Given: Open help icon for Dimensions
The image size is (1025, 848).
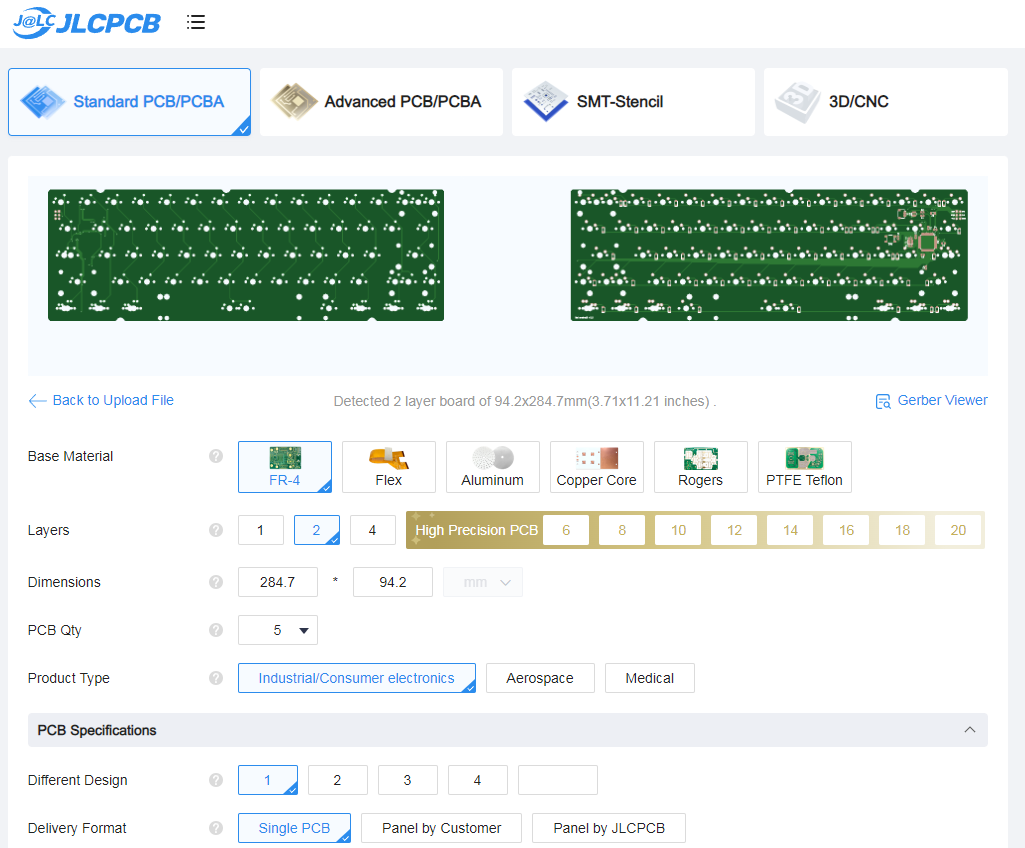Looking at the screenshot, I should pos(216,582).
